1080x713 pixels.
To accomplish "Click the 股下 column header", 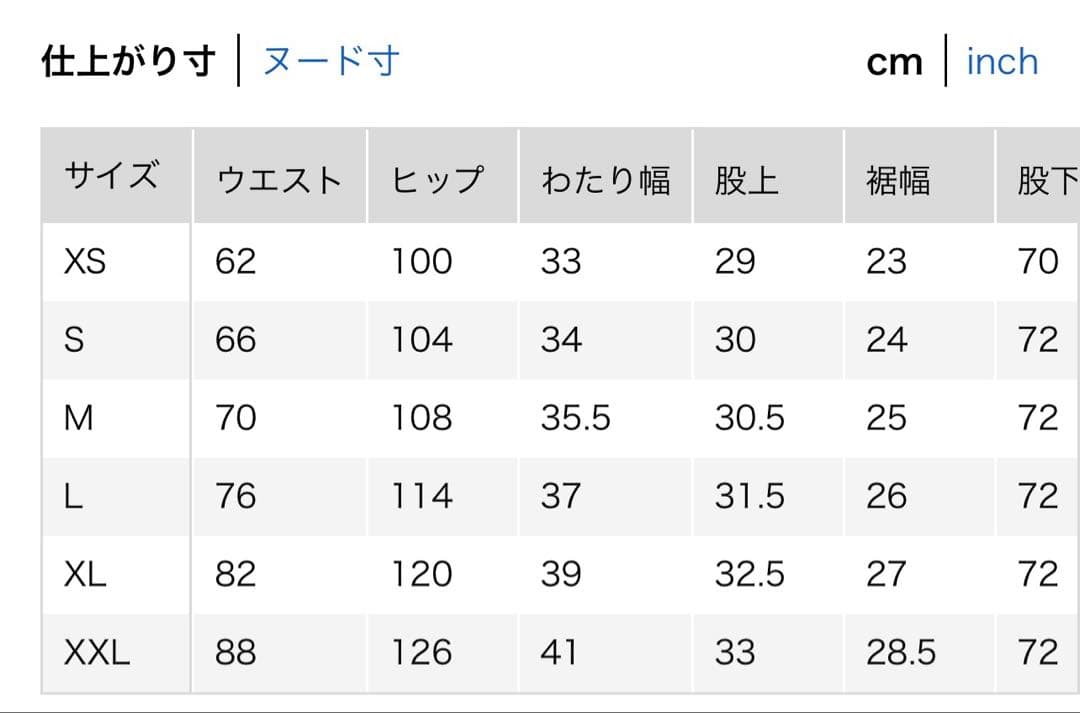I will tap(1046, 180).
